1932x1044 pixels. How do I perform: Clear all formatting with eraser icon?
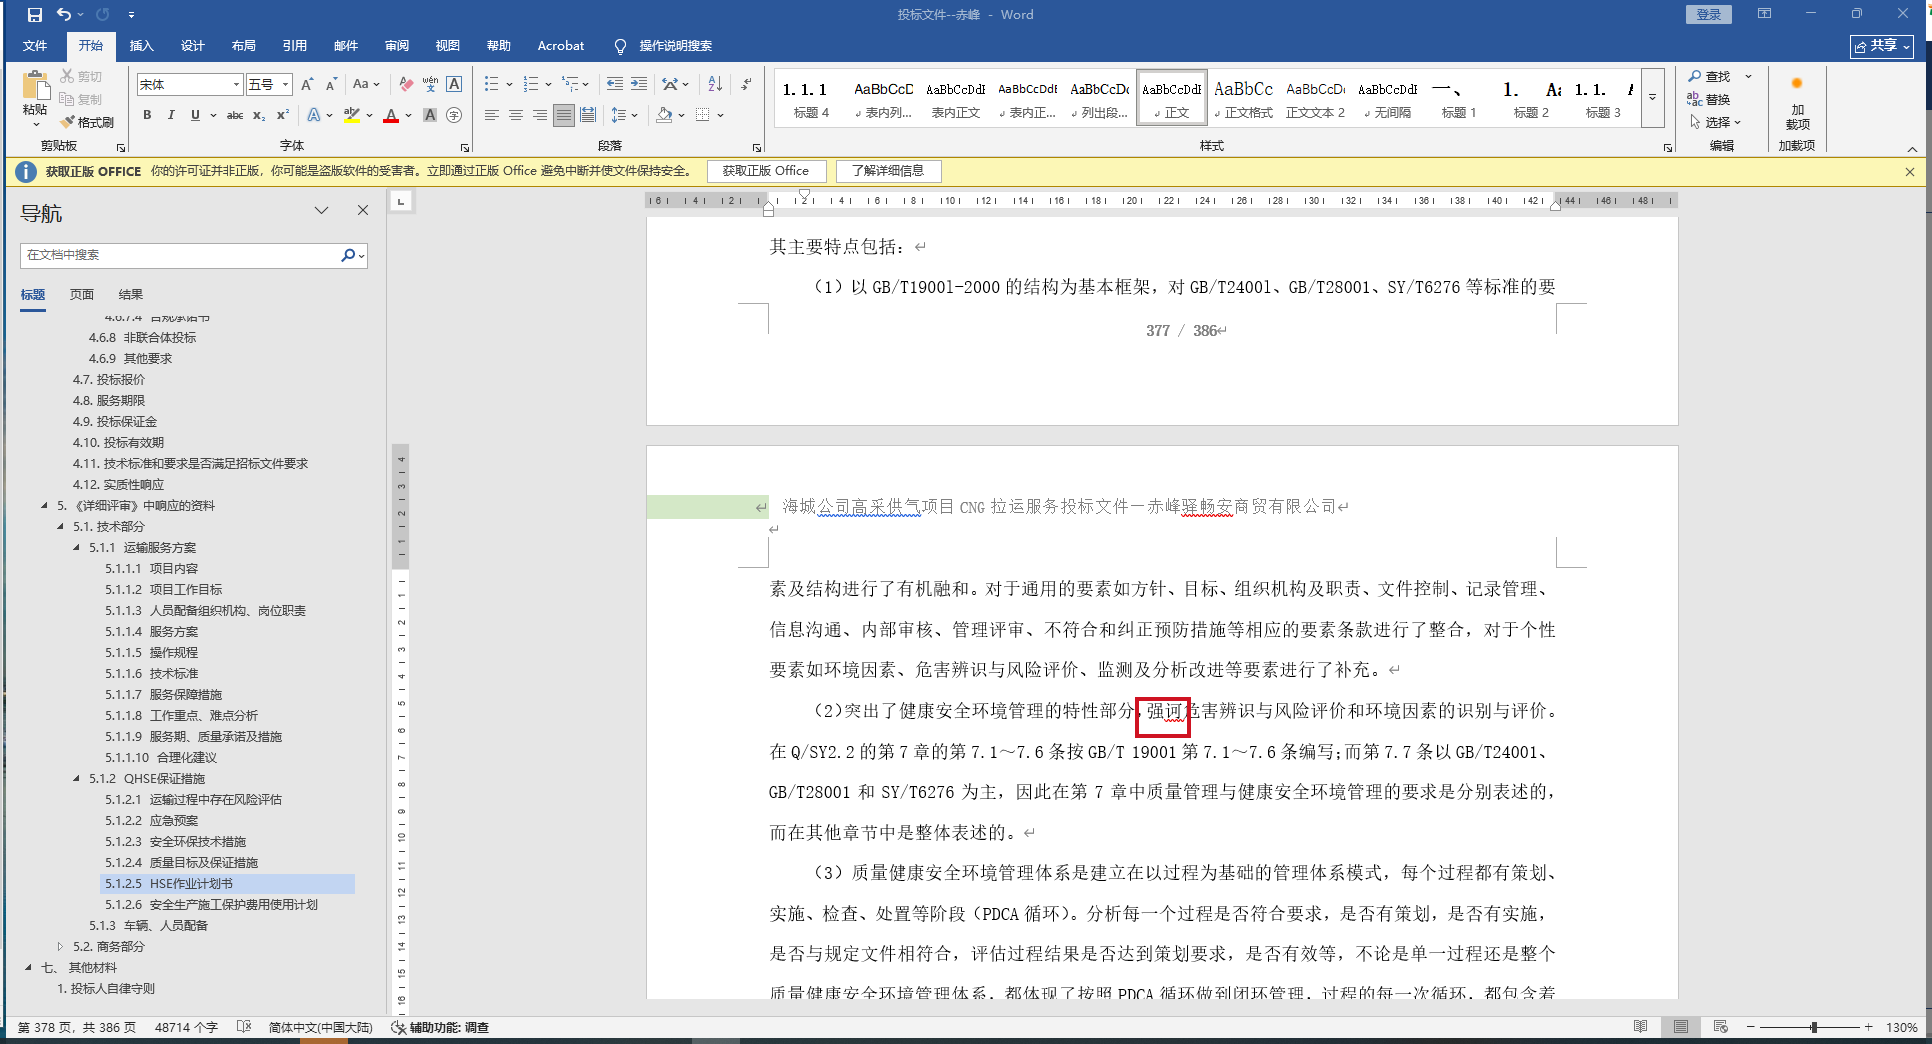click(406, 85)
